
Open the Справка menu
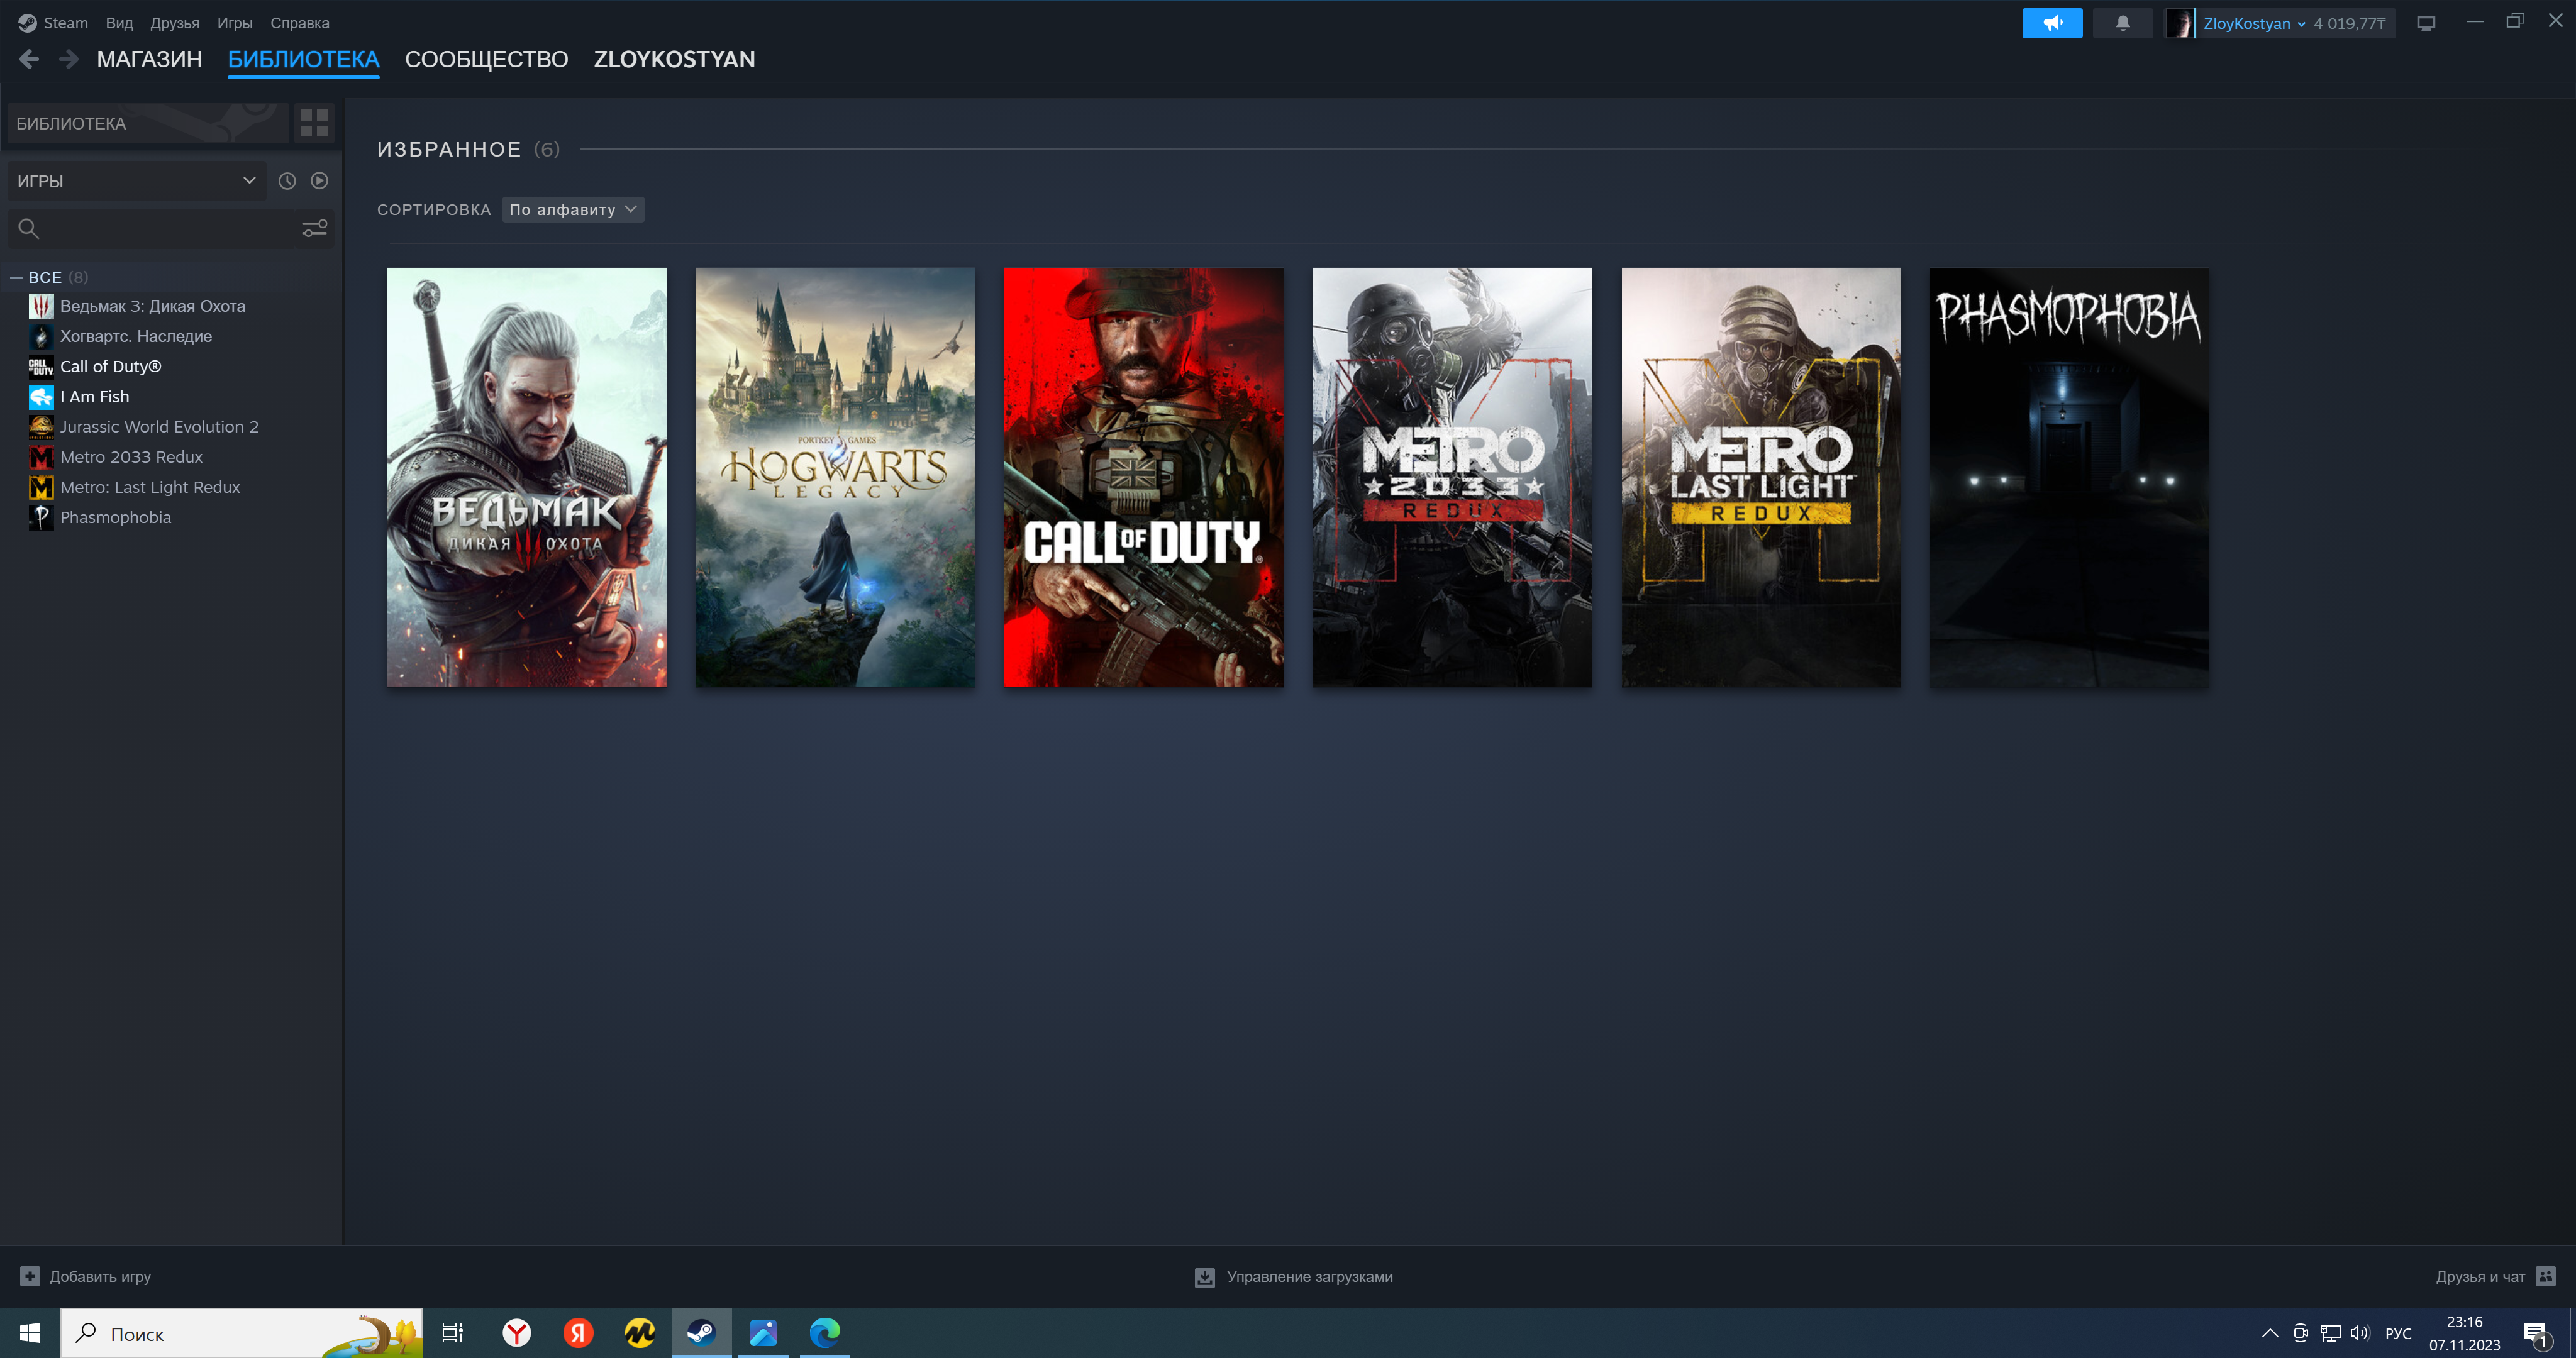coord(299,23)
